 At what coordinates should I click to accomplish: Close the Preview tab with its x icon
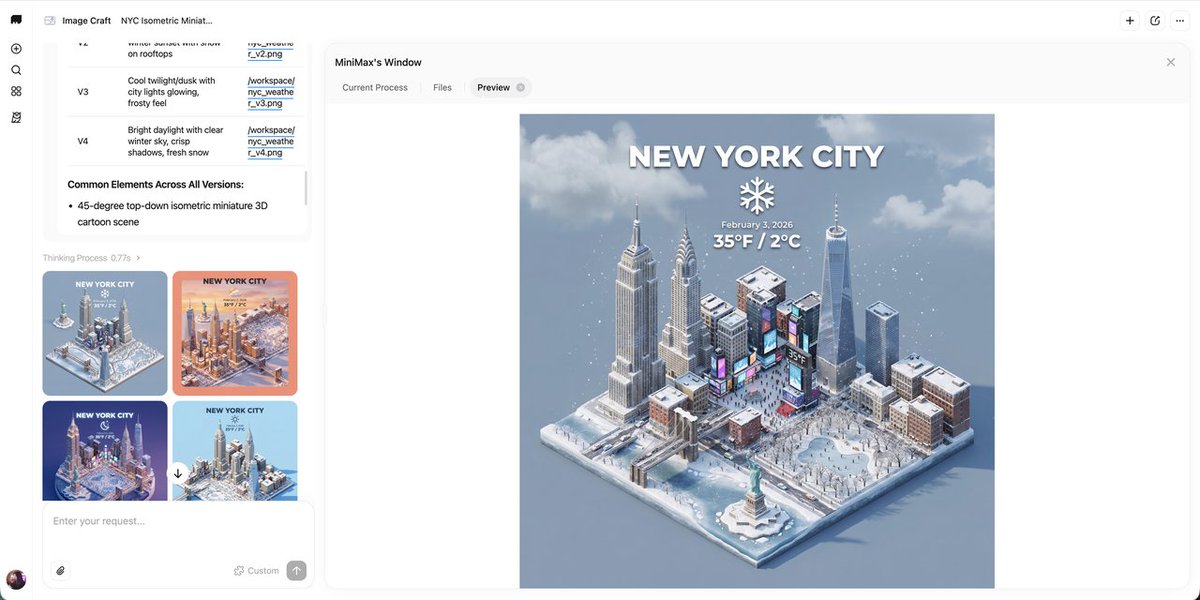tap(521, 88)
